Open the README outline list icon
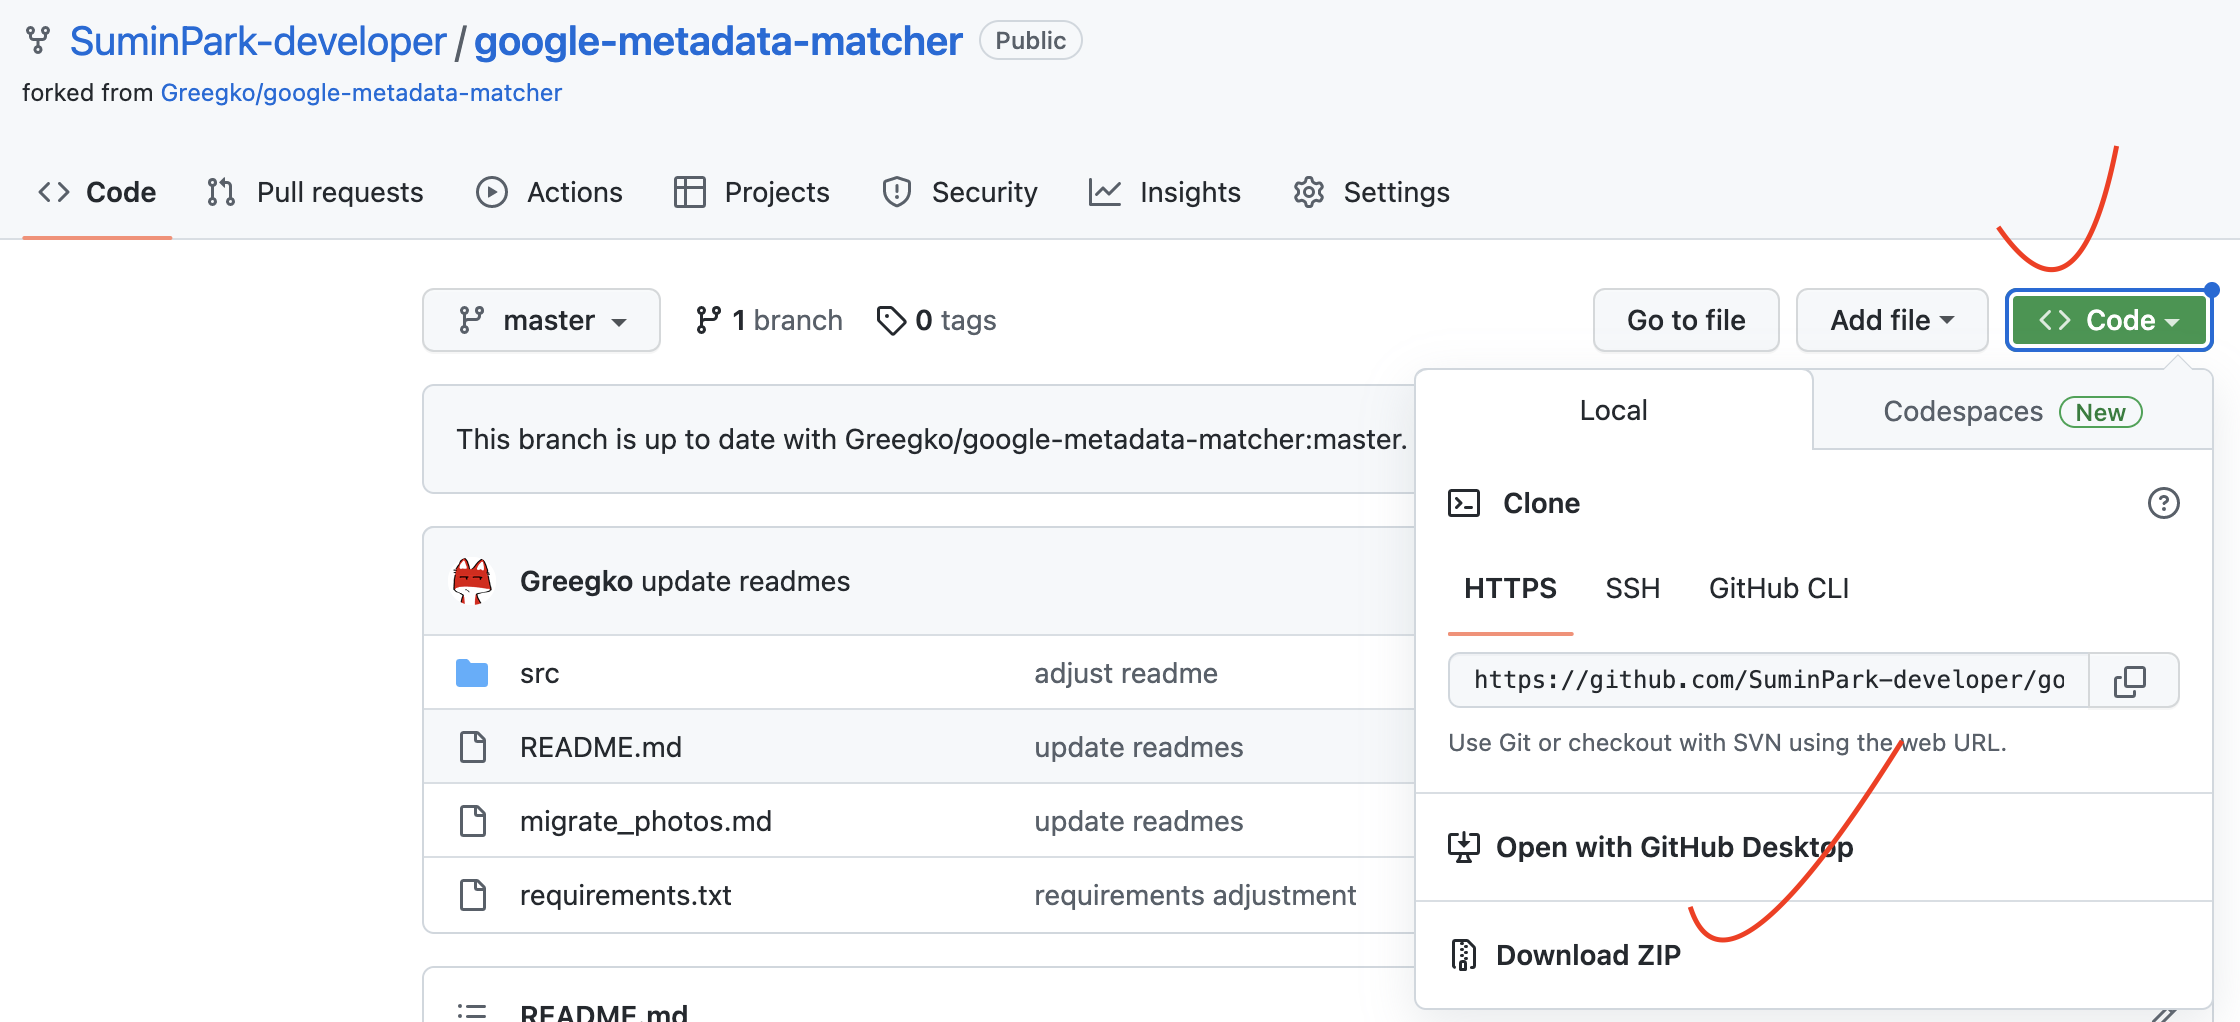 pos(472,1011)
